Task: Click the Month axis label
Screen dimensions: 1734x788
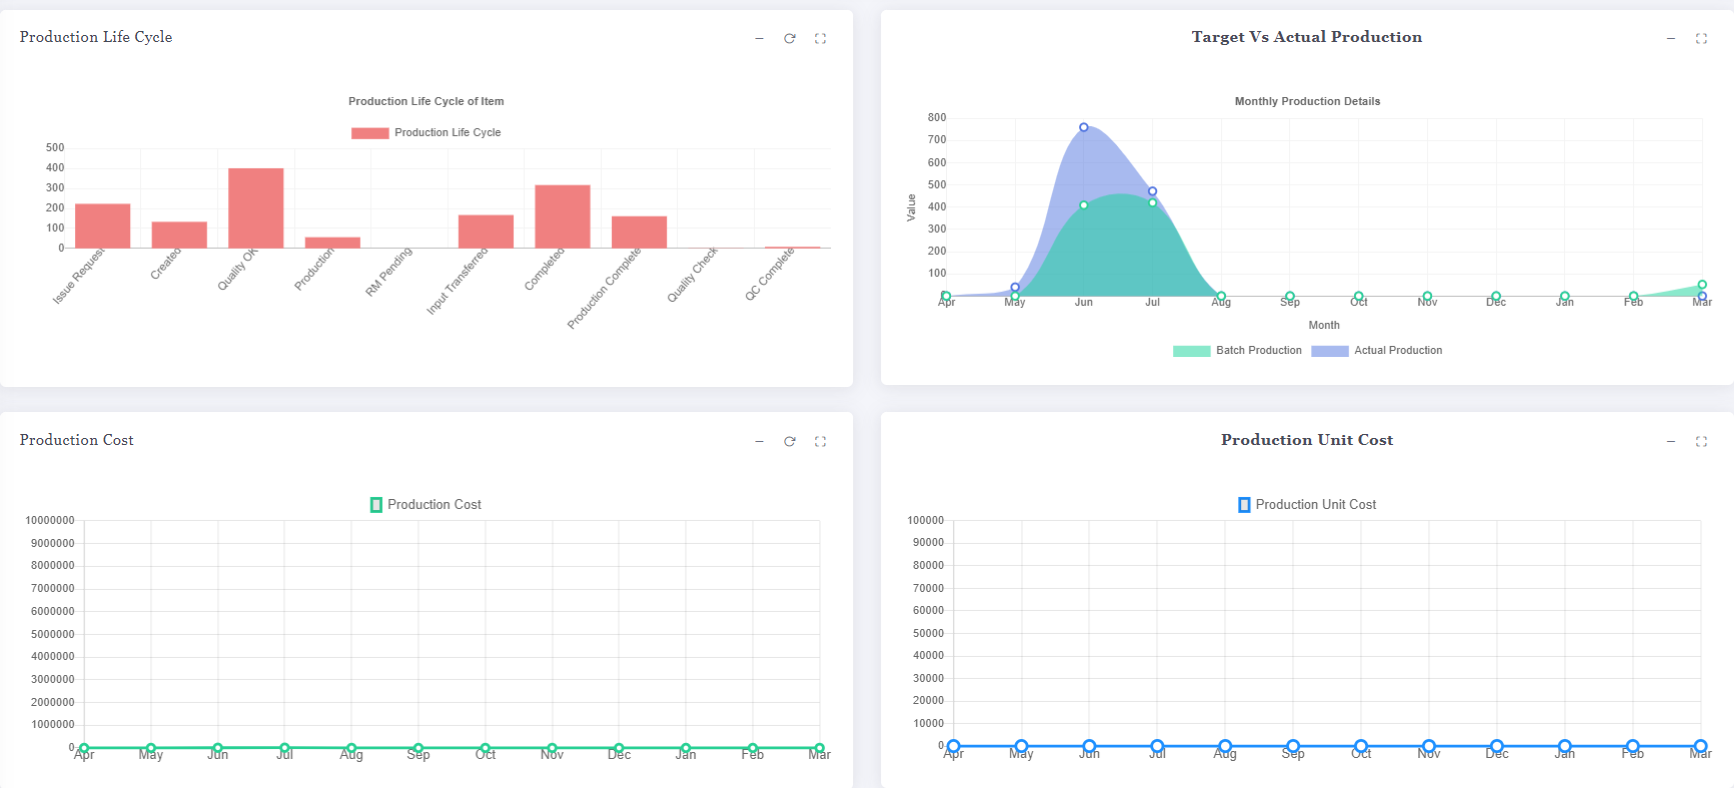Action: [1324, 326]
